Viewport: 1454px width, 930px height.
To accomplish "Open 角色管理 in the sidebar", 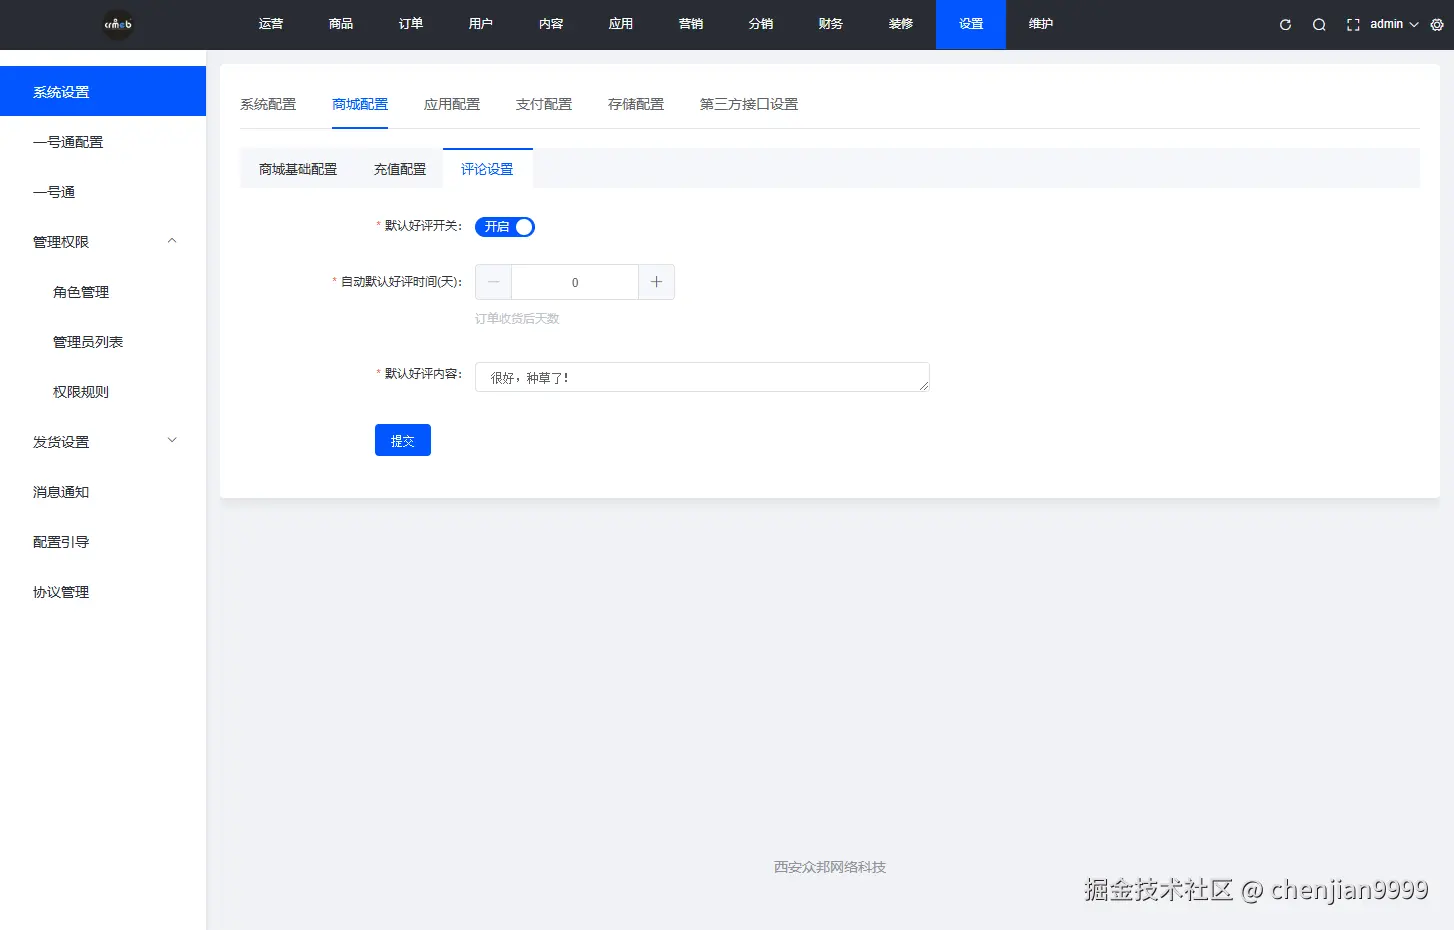I will pos(103,292).
